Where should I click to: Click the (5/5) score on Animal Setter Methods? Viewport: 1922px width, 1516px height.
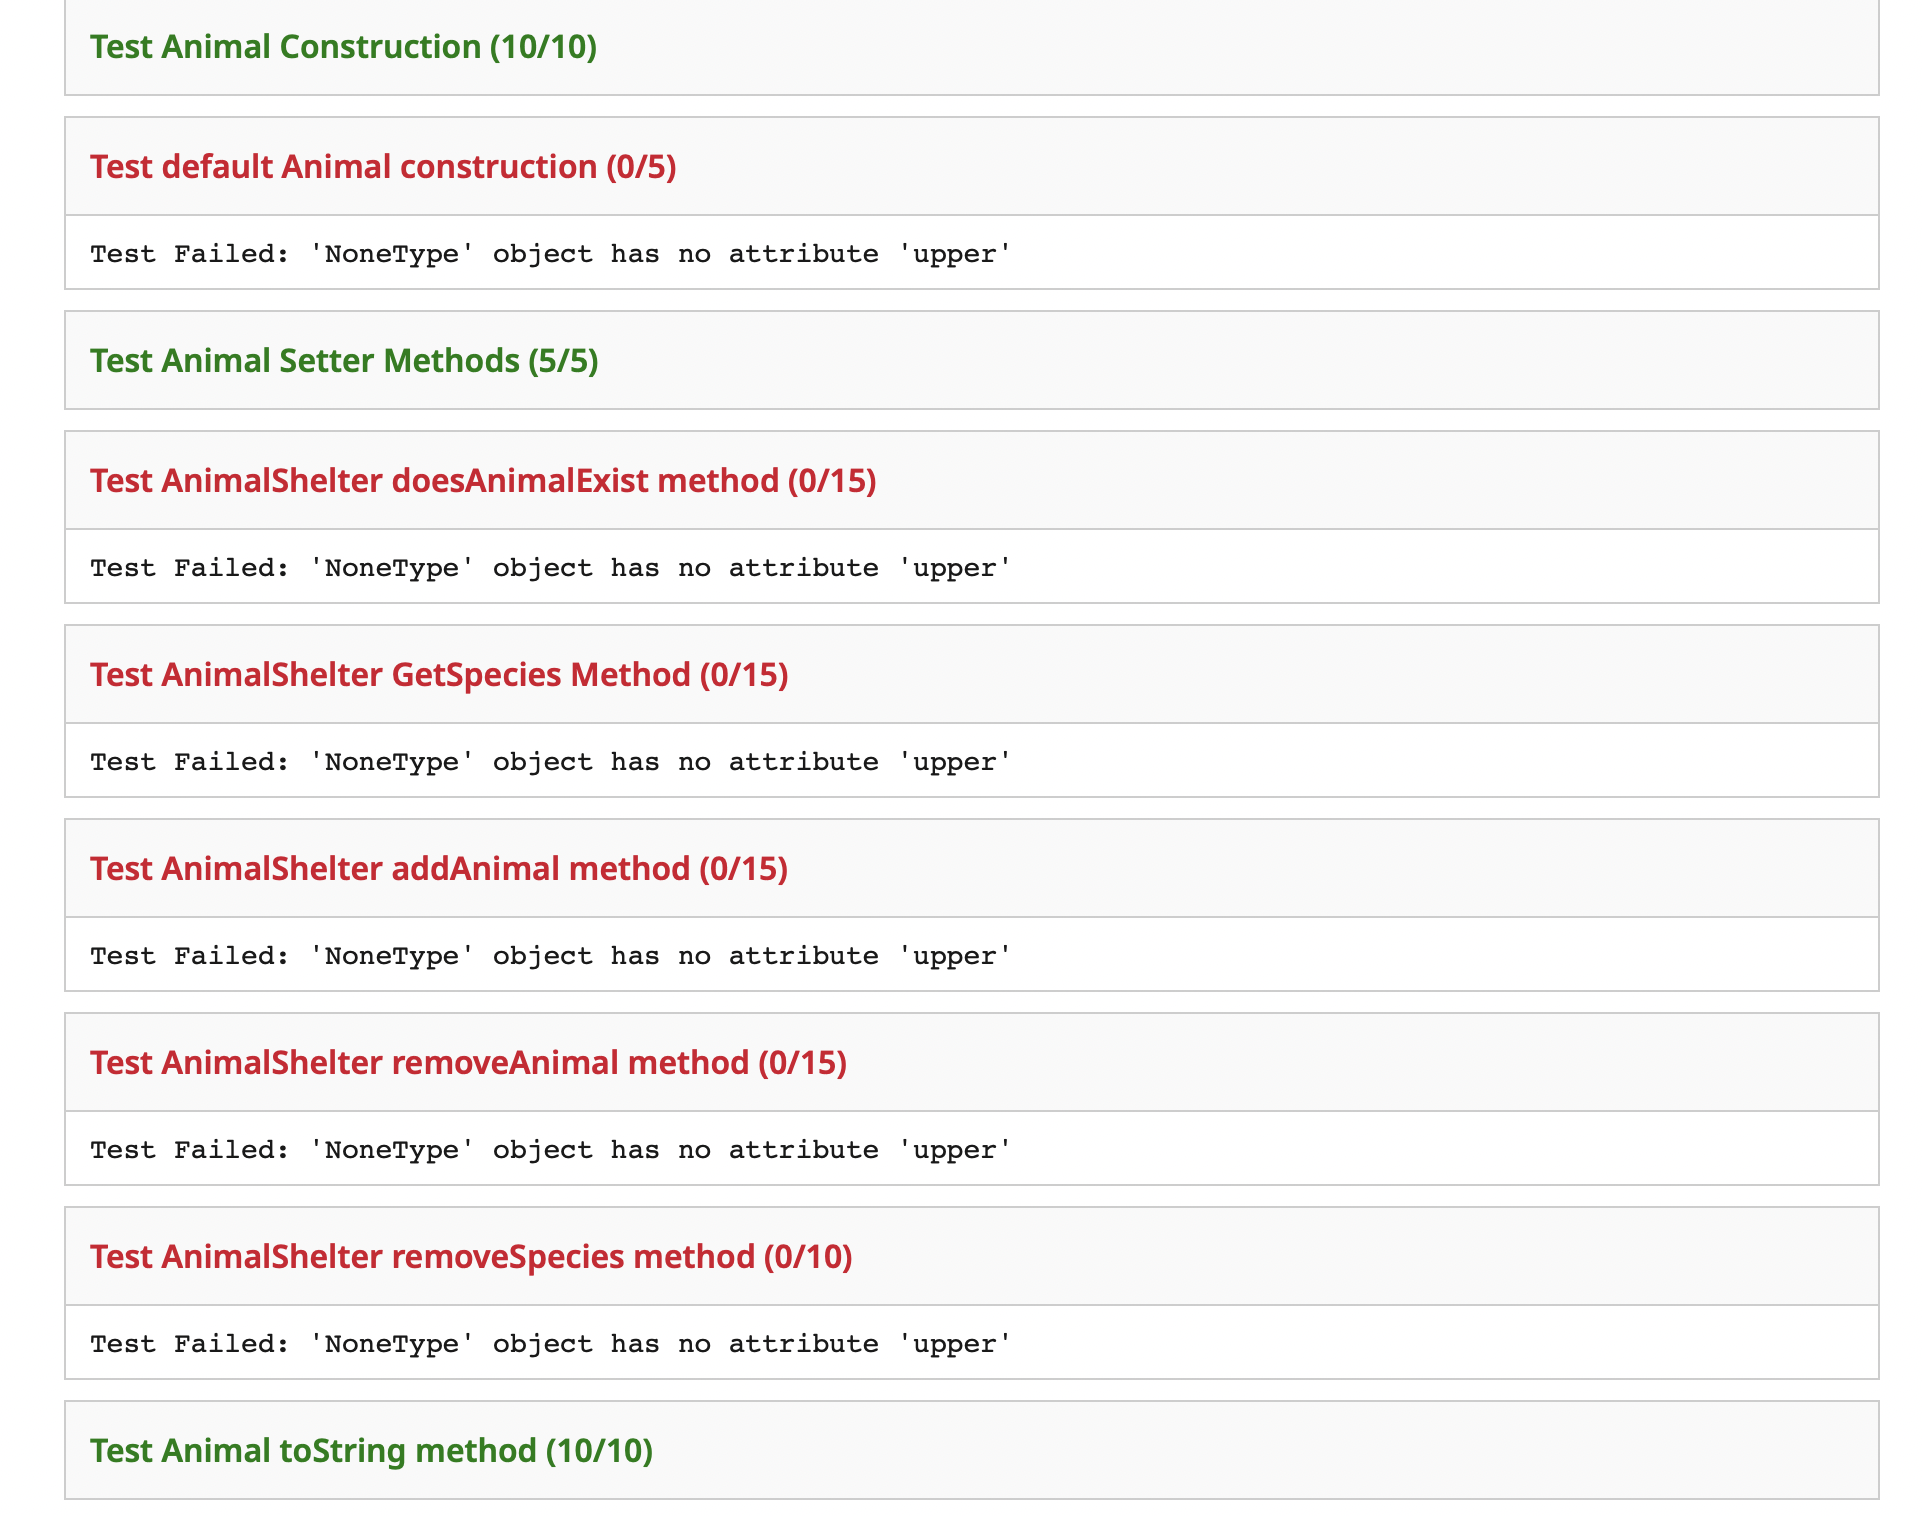pos(562,361)
